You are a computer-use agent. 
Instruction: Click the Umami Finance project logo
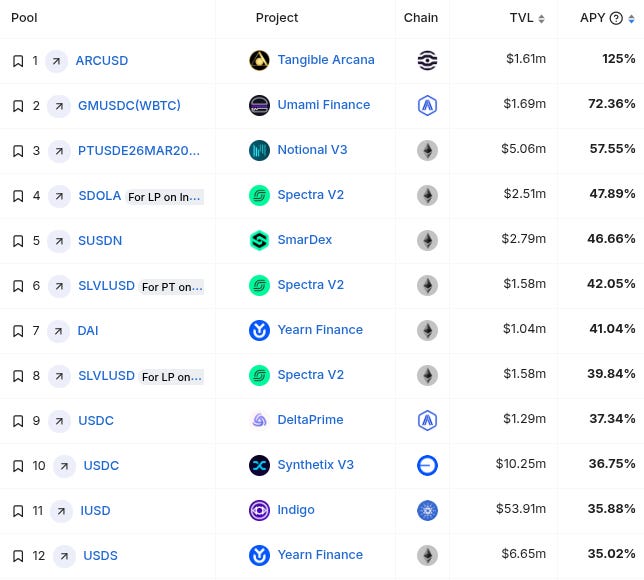pyautogui.click(x=260, y=105)
